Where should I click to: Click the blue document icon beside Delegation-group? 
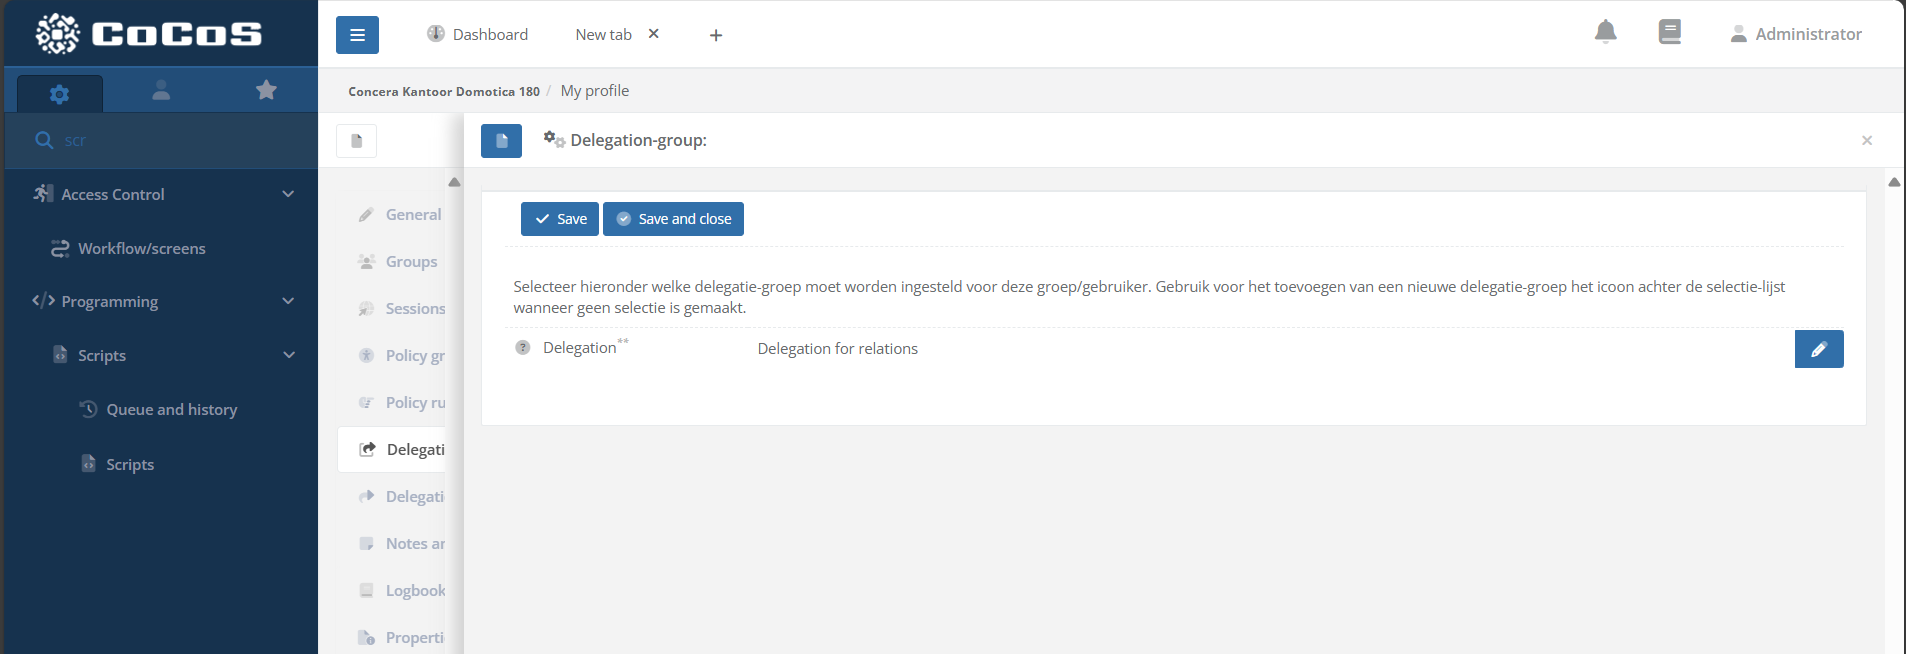pos(501,141)
